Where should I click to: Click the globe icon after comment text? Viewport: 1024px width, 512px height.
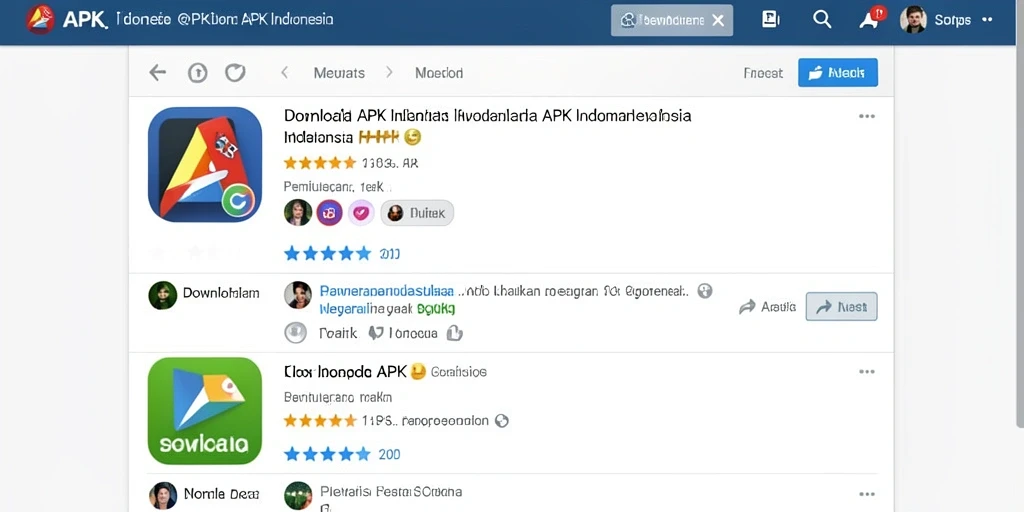point(705,291)
